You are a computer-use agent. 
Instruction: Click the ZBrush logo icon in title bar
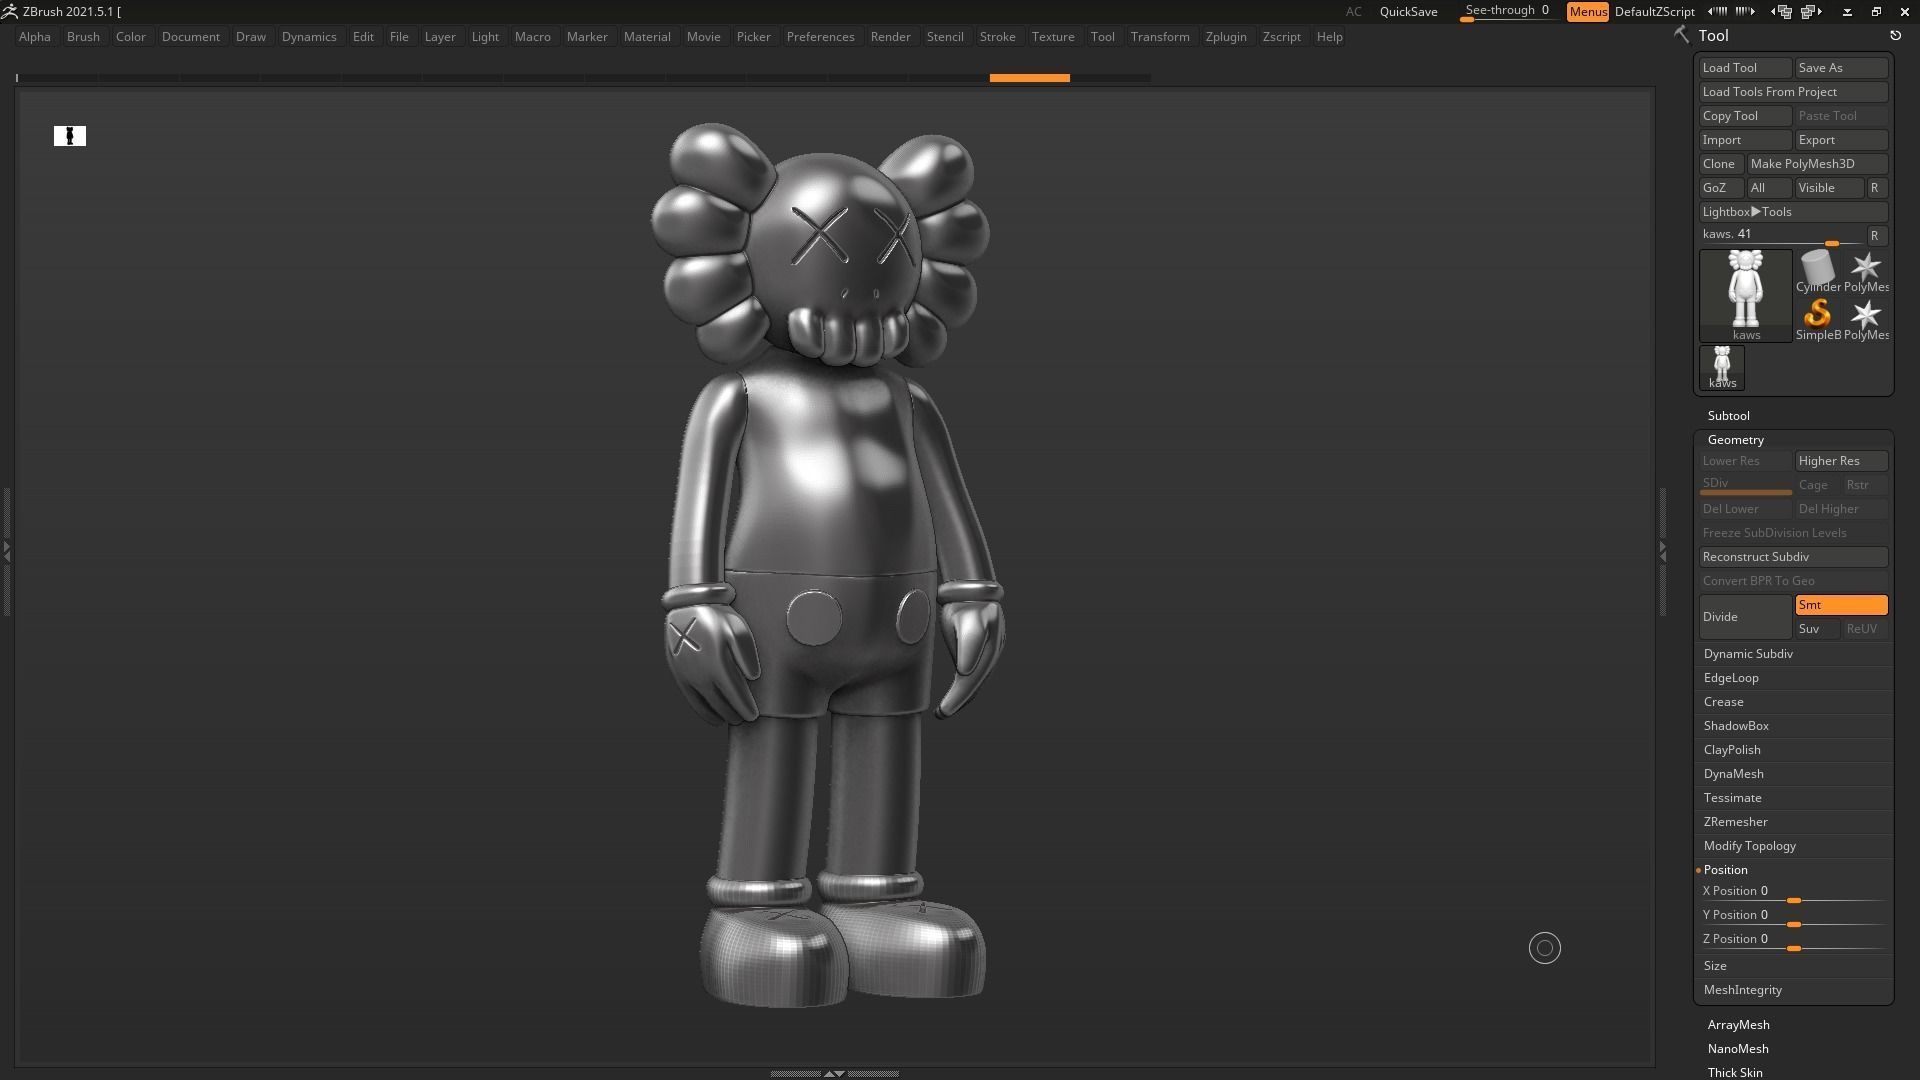[9, 11]
